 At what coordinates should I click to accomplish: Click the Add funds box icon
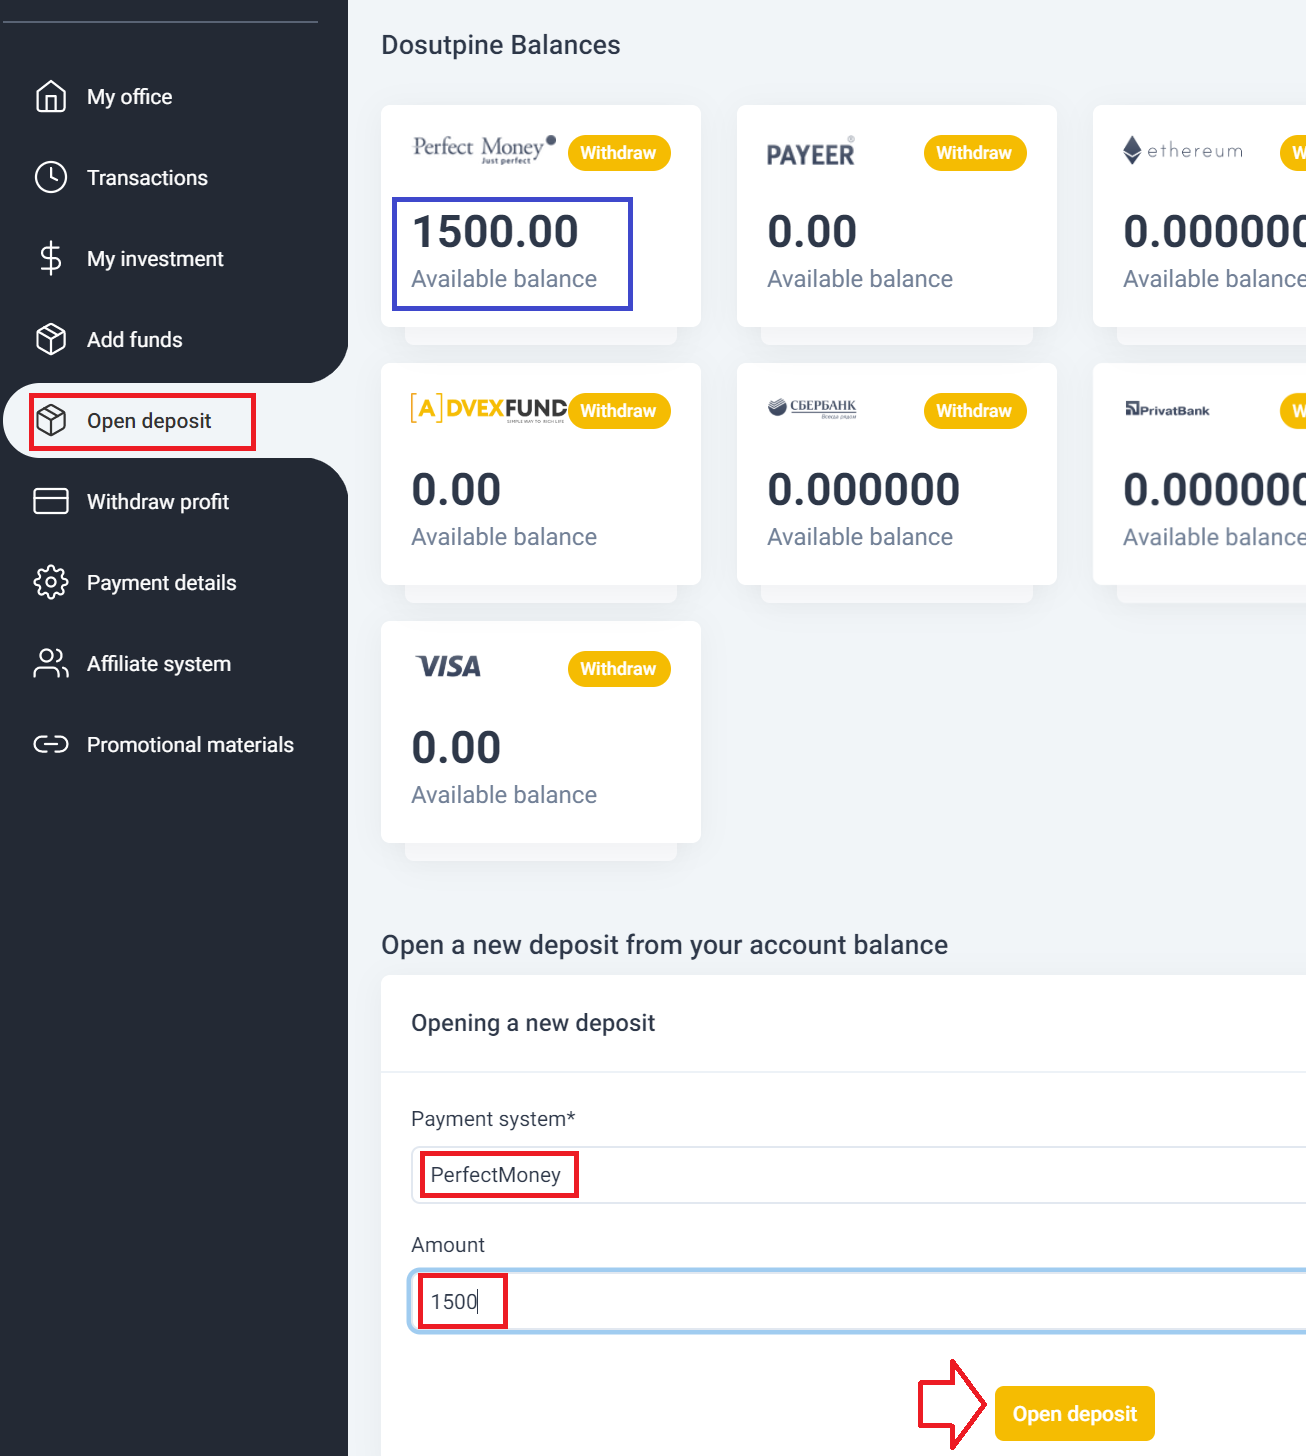point(51,340)
